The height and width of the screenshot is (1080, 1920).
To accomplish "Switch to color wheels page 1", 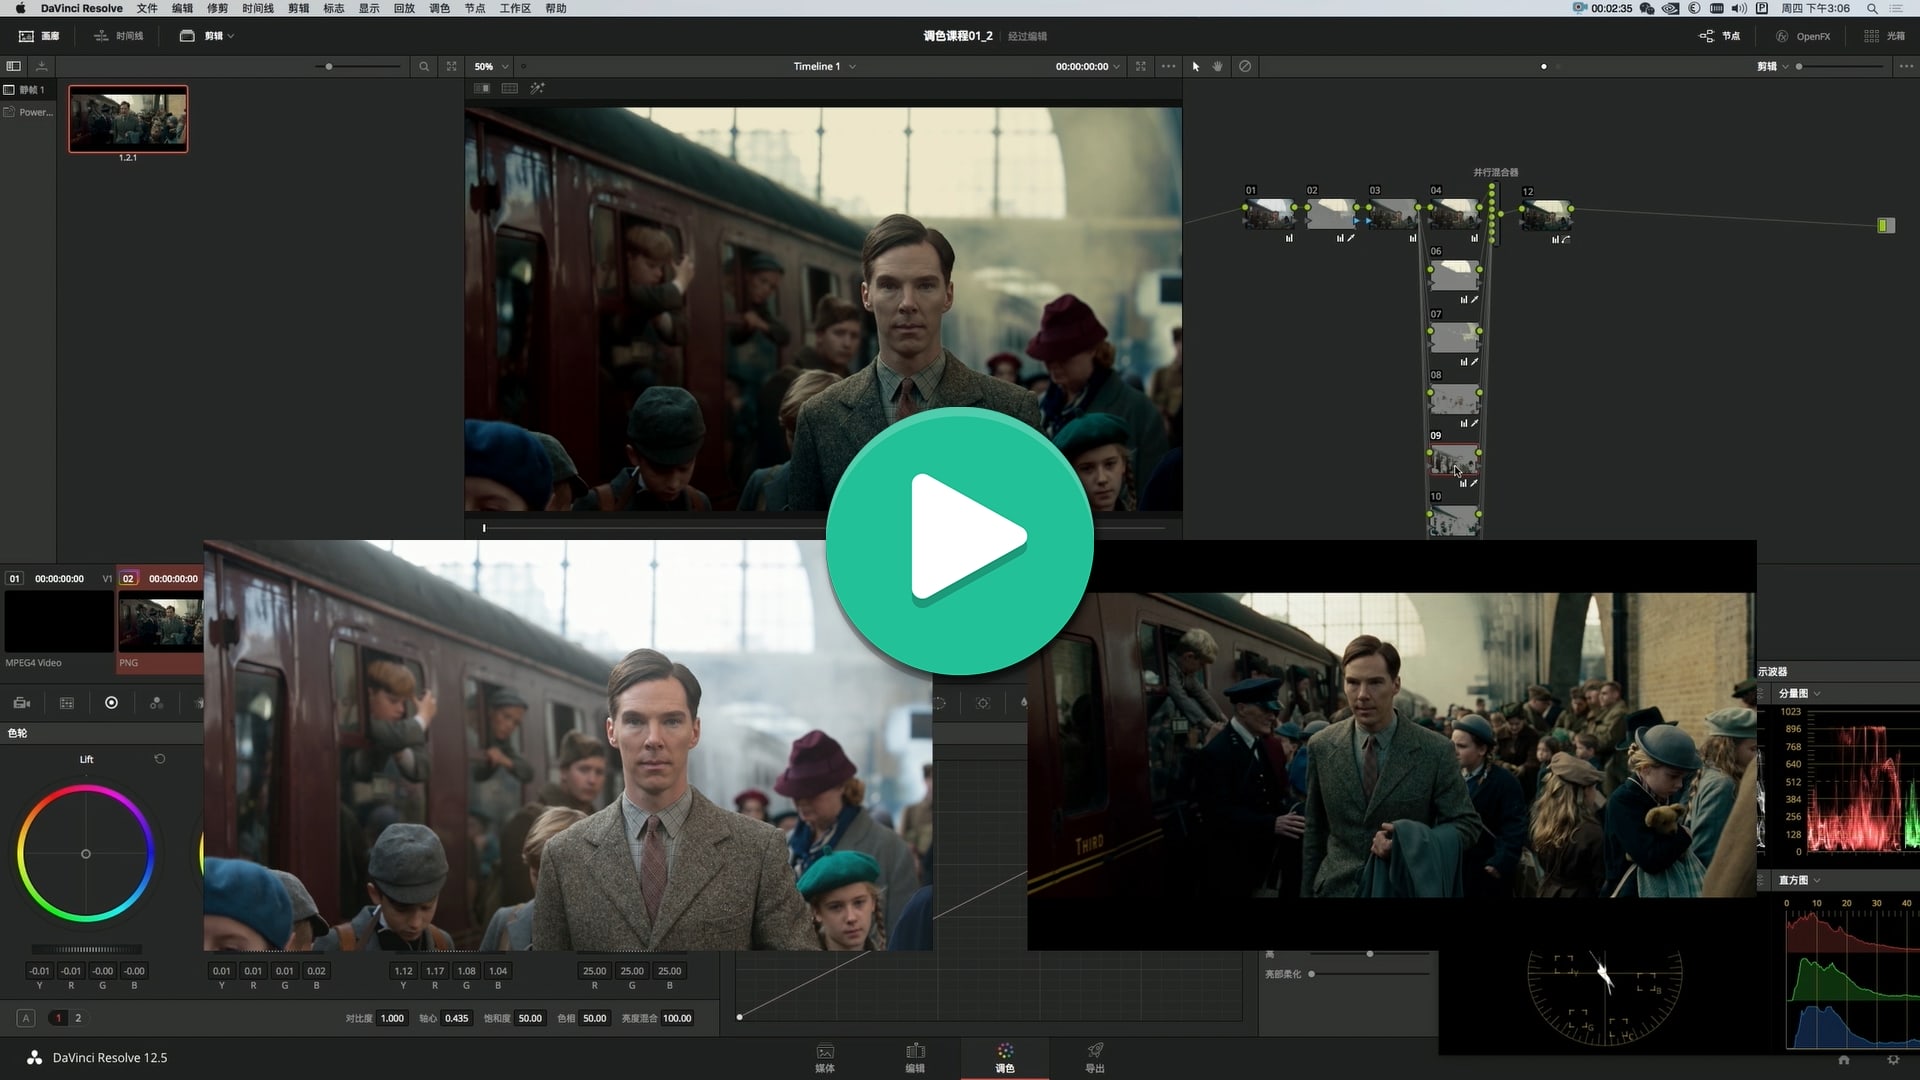I will tap(58, 1018).
